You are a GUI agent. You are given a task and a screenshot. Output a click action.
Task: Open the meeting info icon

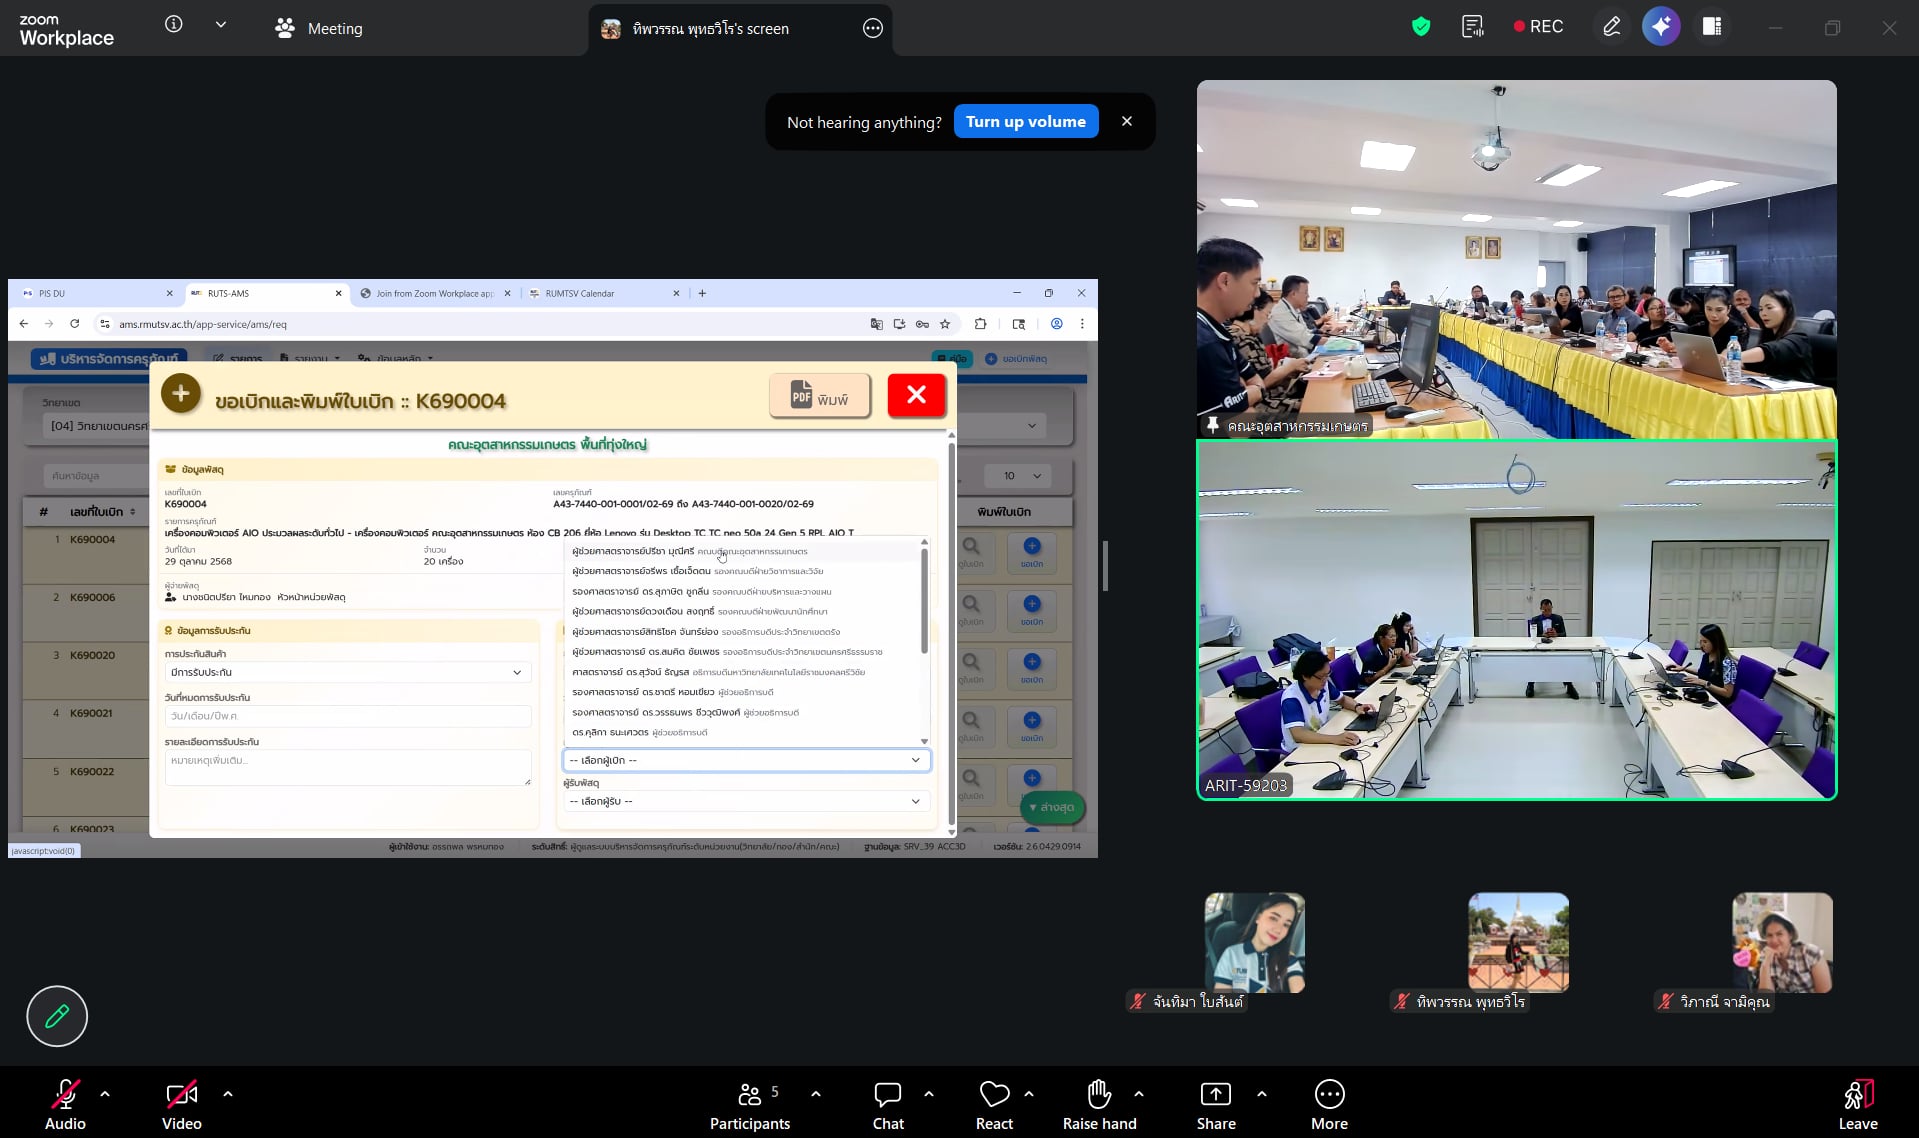click(x=174, y=25)
